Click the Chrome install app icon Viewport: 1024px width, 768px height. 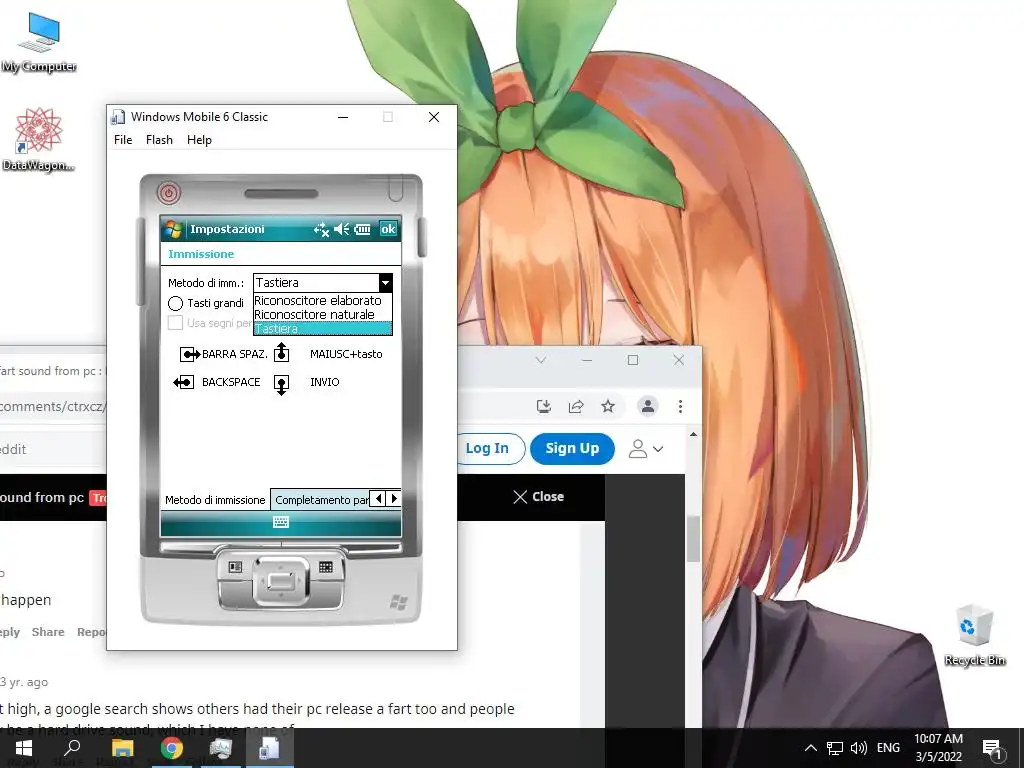pyautogui.click(x=543, y=406)
